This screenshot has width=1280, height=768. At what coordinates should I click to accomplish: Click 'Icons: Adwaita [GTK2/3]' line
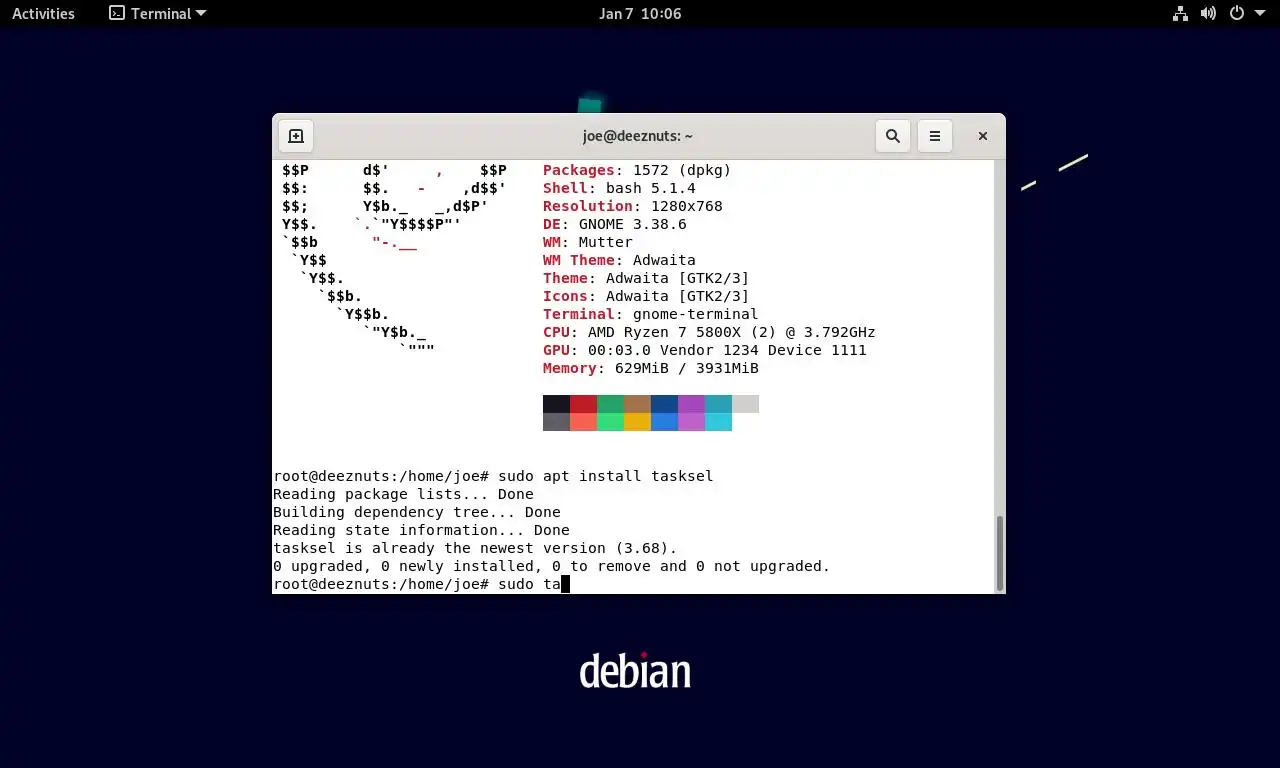pyautogui.click(x=646, y=296)
